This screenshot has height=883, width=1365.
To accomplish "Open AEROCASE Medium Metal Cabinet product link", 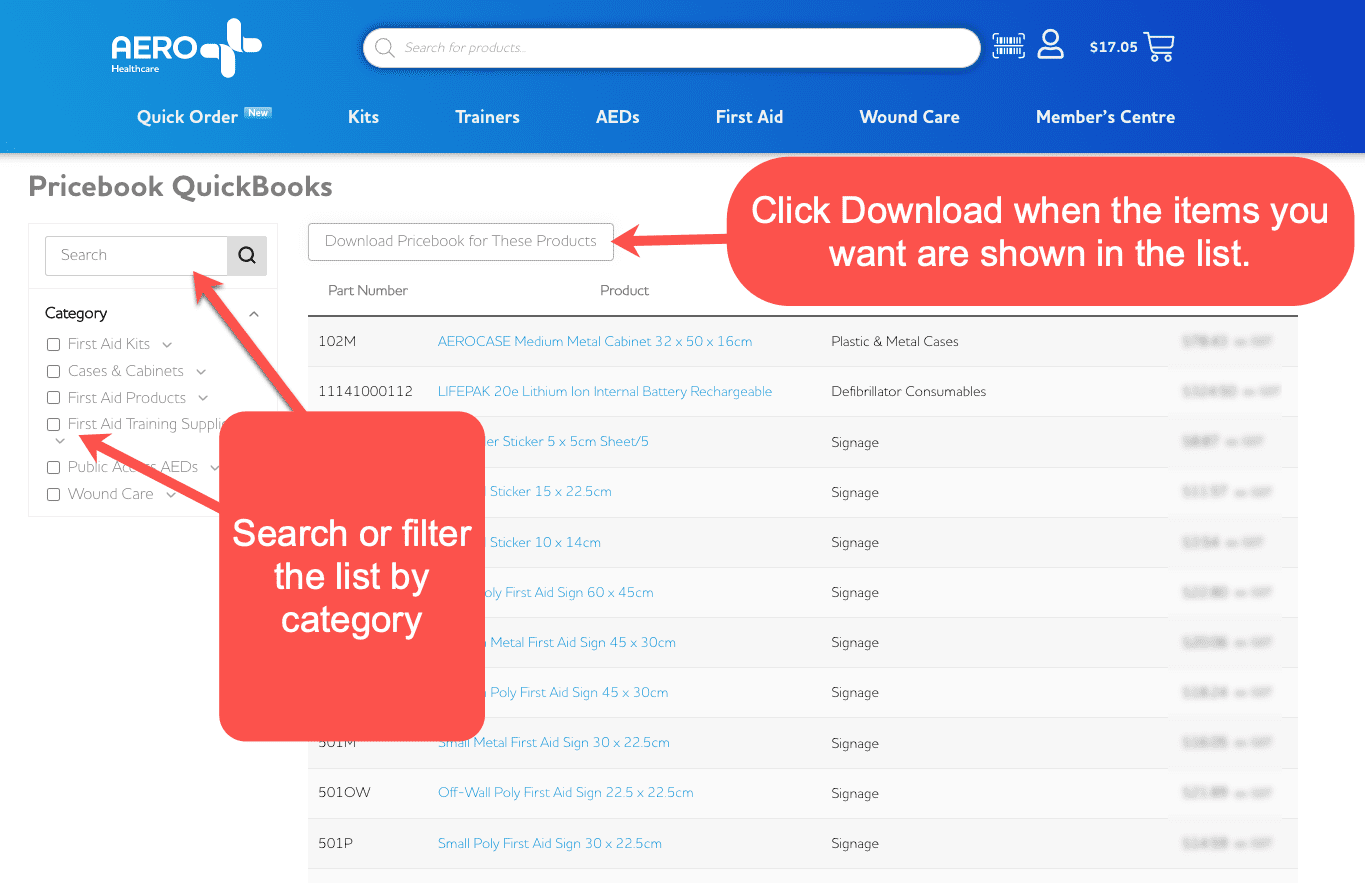I will click(595, 341).
